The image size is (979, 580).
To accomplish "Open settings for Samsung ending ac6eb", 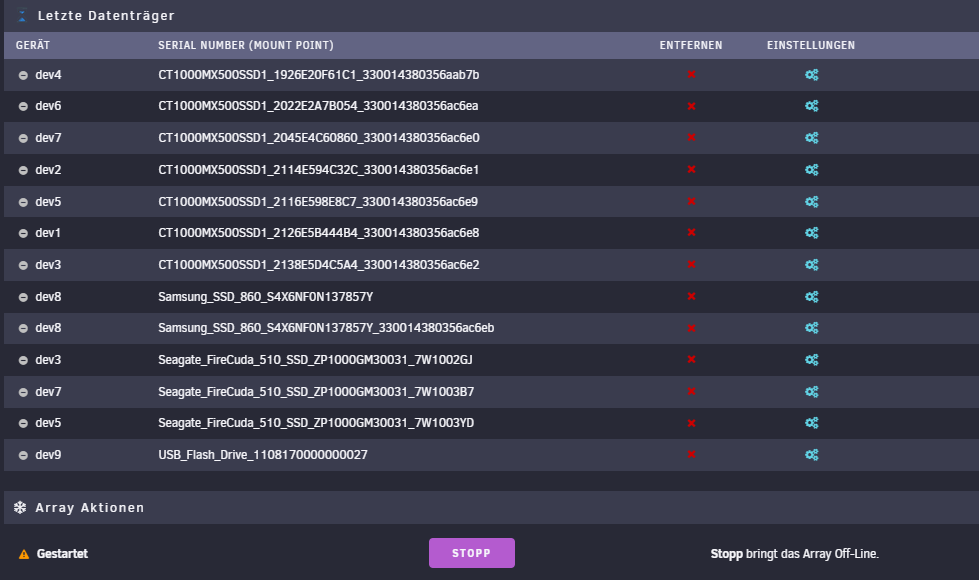I will [812, 328].
